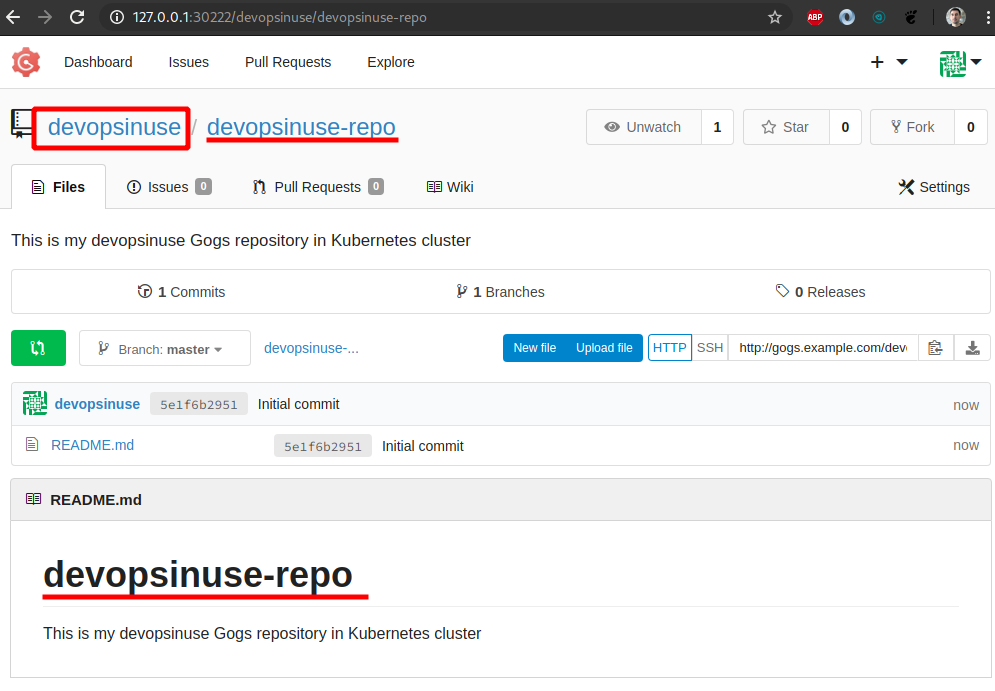Click the clone URL text field

tap(823, 348)
